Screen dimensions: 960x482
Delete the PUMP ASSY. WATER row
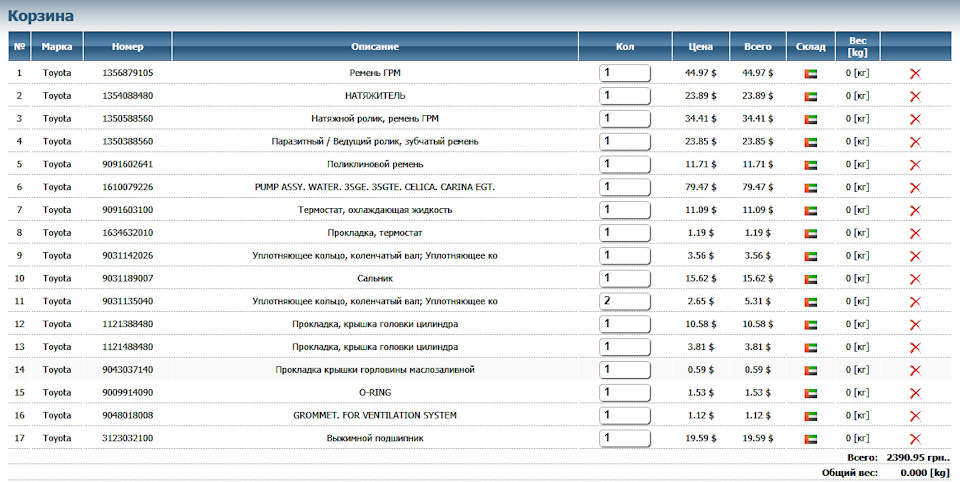click(915, 187)
